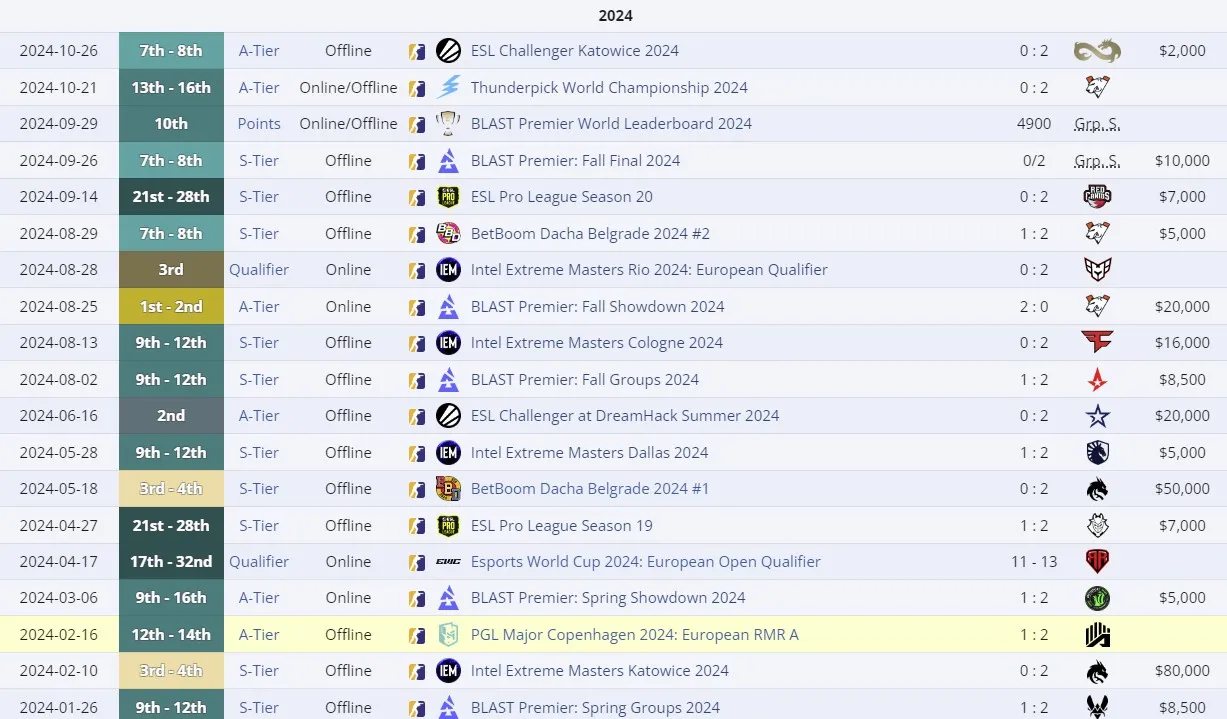Viewport: 1227px width, 719px height.
Task: Click the ESL Pro League Season 20 logo
Action: tap(449, 197)
